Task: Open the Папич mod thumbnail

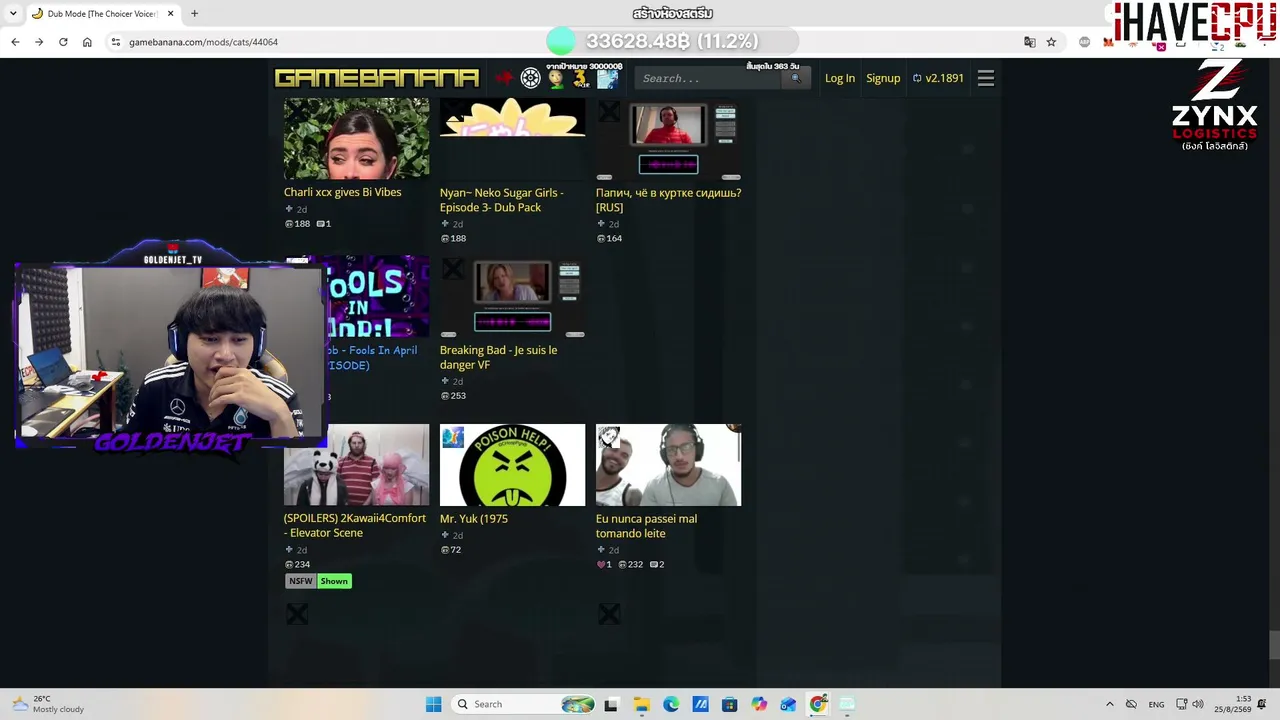Action: pos(668,138)
